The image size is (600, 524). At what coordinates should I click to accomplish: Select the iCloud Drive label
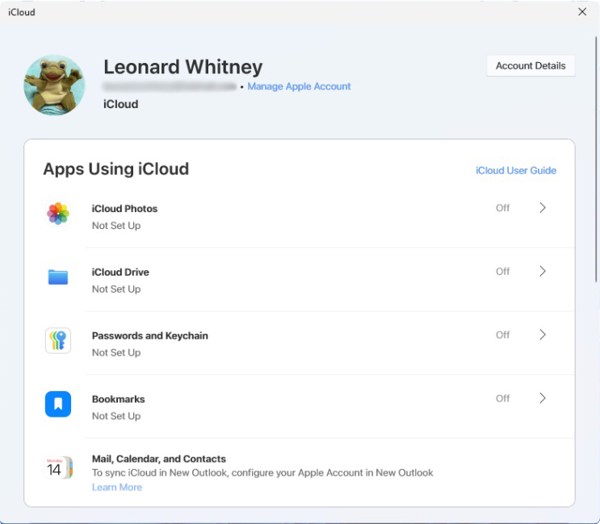(x=121, y=272)
